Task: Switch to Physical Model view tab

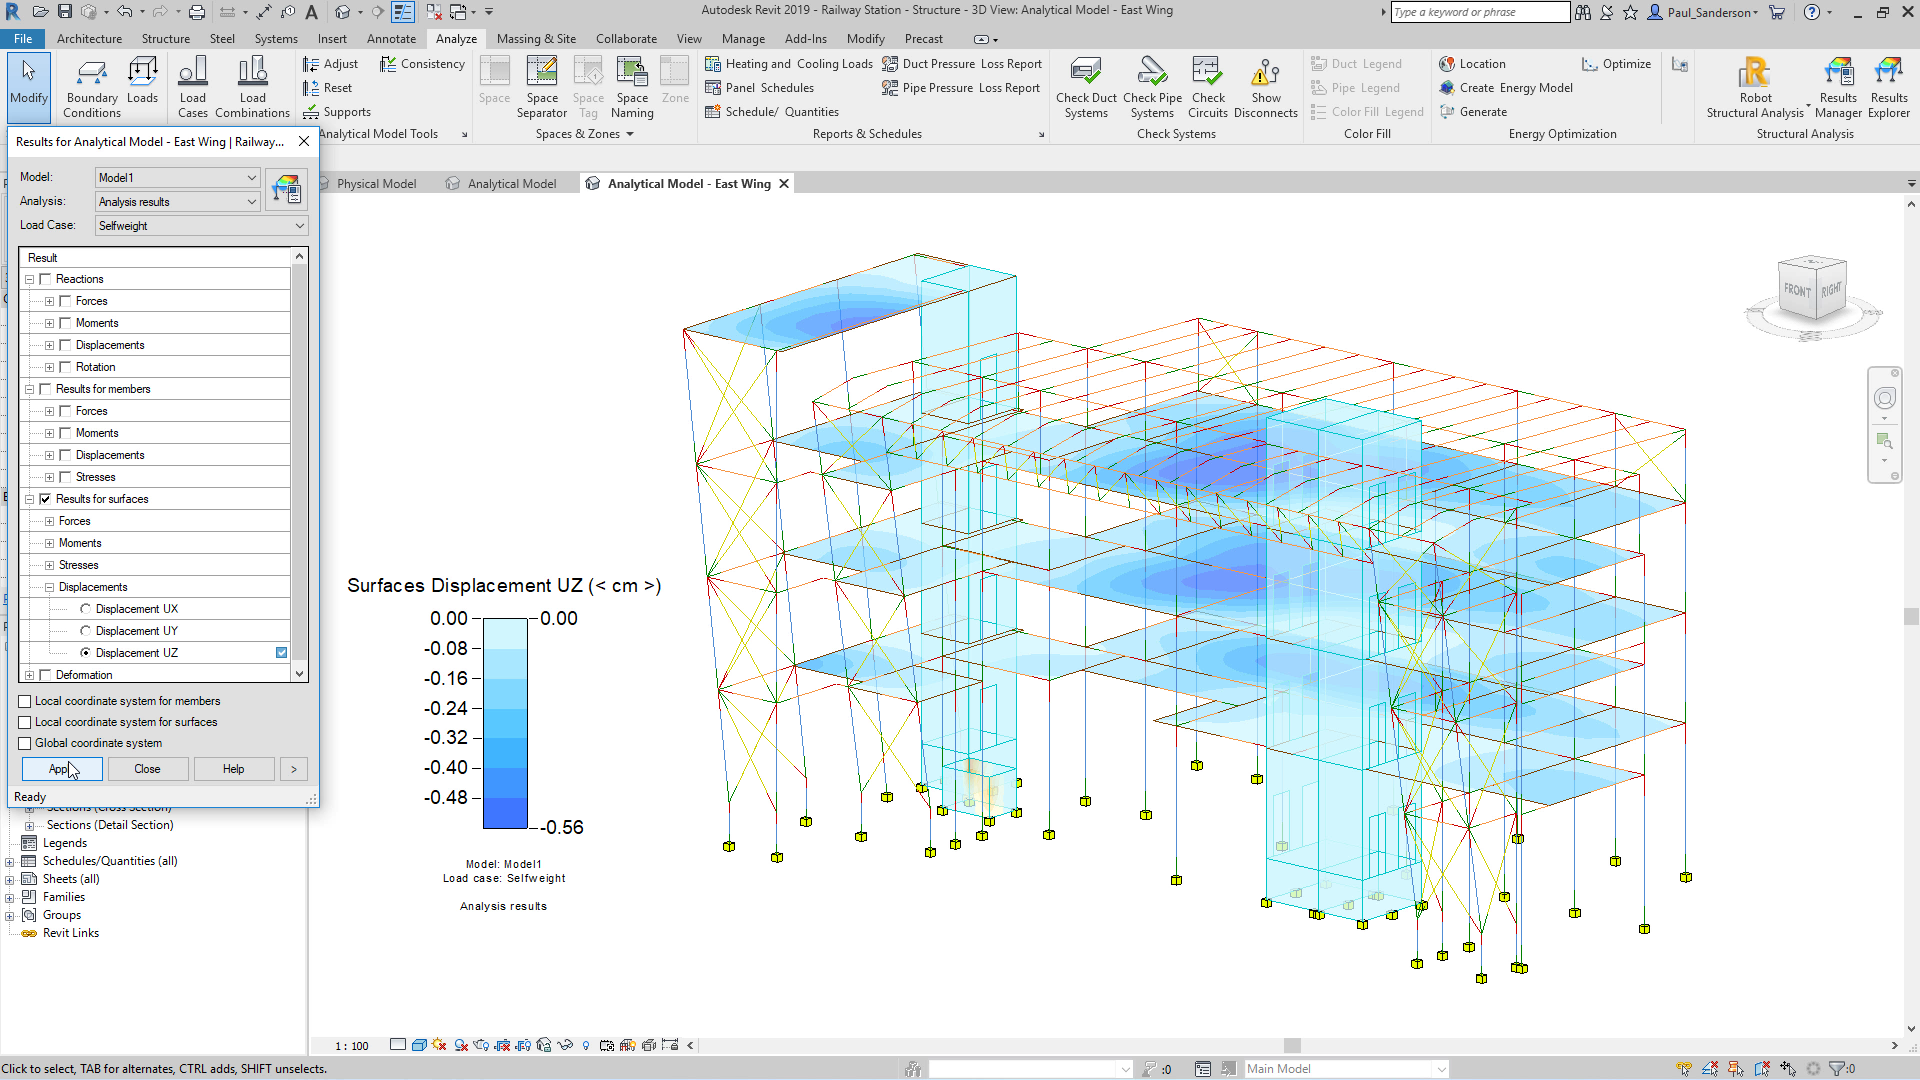Action: [x=375, y=184]
